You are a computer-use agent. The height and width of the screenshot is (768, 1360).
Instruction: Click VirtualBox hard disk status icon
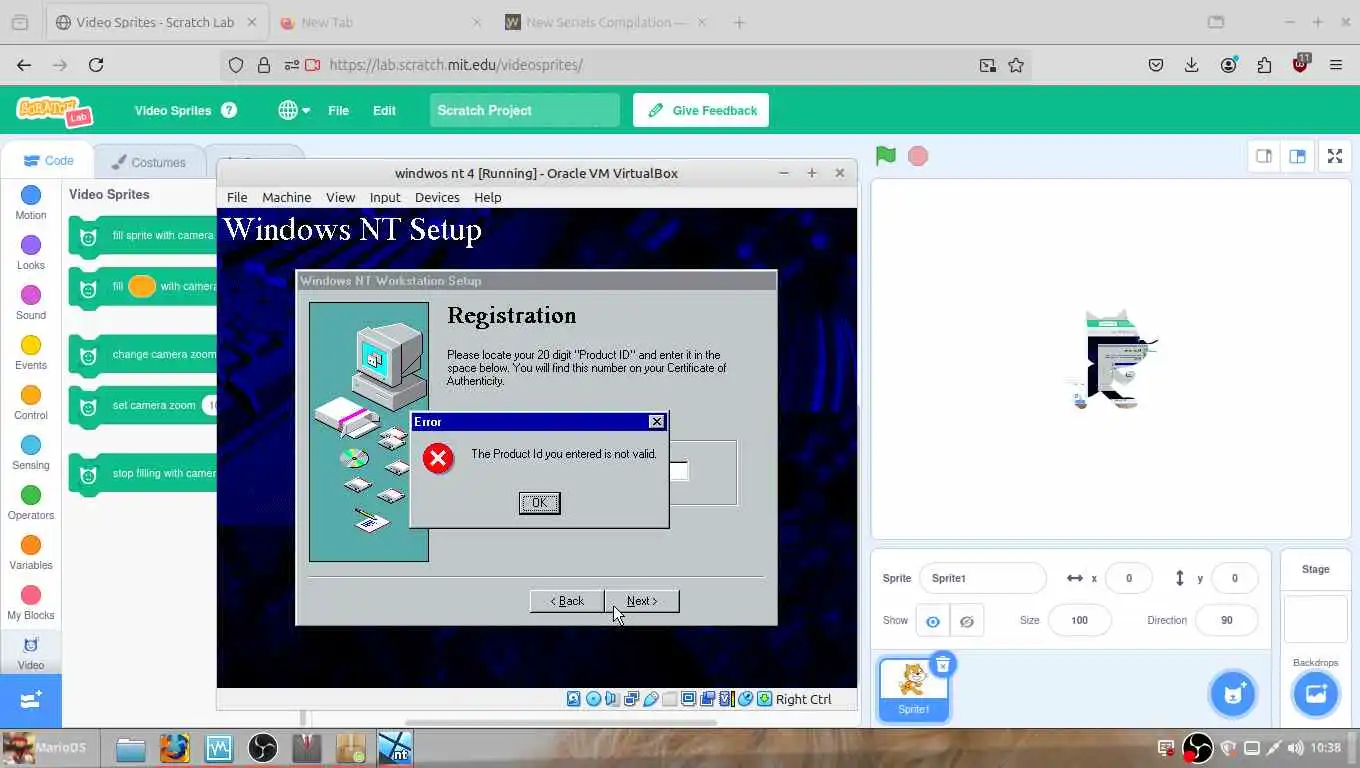573,699
